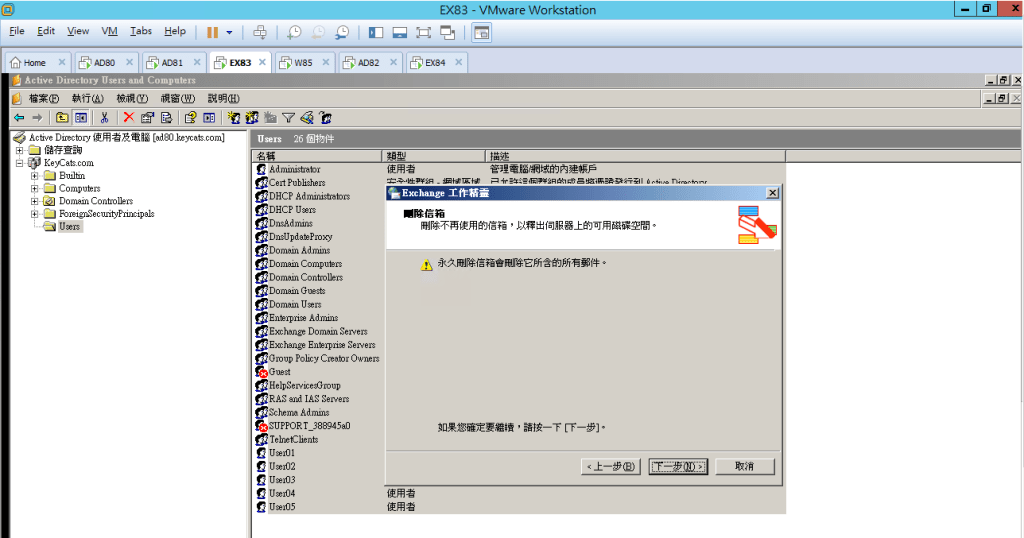The width and height of the screenshot is (1024, 538).
Task: Enter VMware full screen mode icon
Action: click(x=422, y=32)
